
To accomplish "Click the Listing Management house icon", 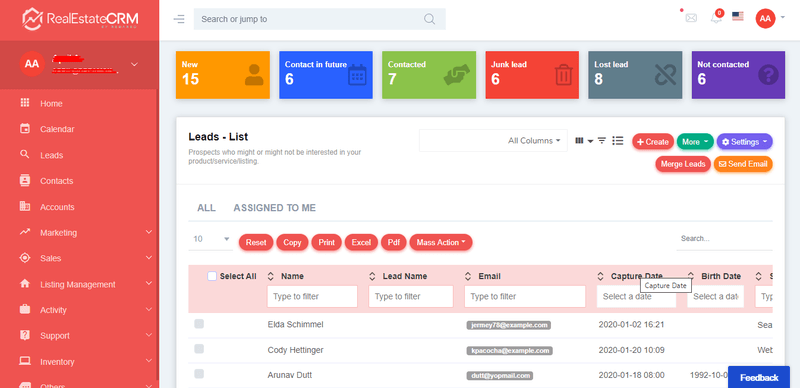I will [x=24, y=283].
